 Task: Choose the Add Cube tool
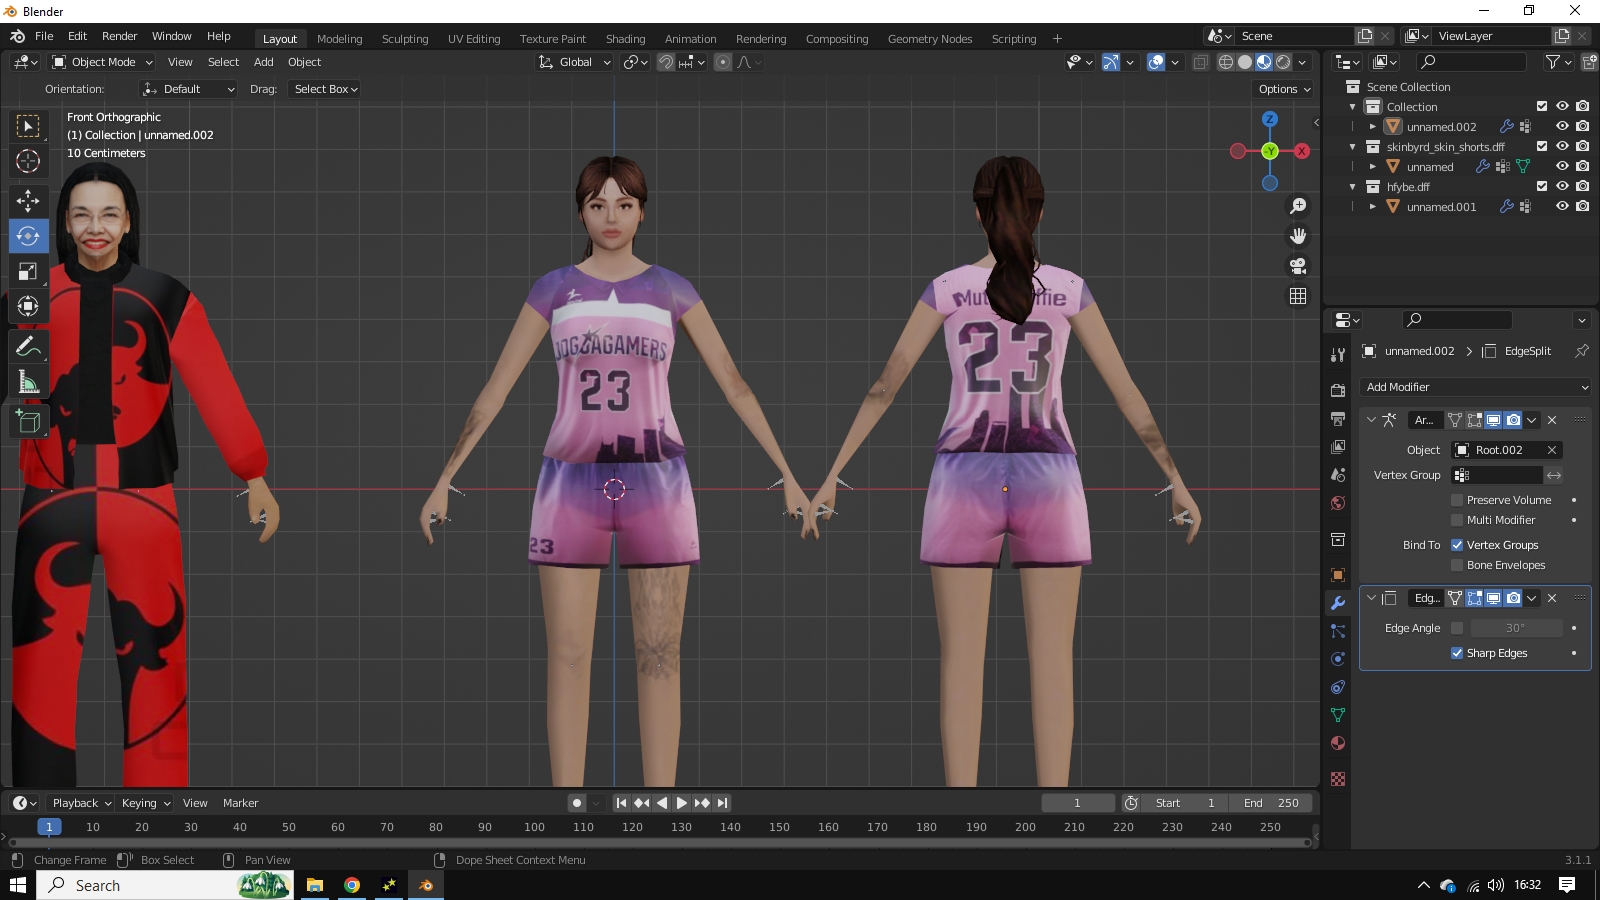click(28, 423)
